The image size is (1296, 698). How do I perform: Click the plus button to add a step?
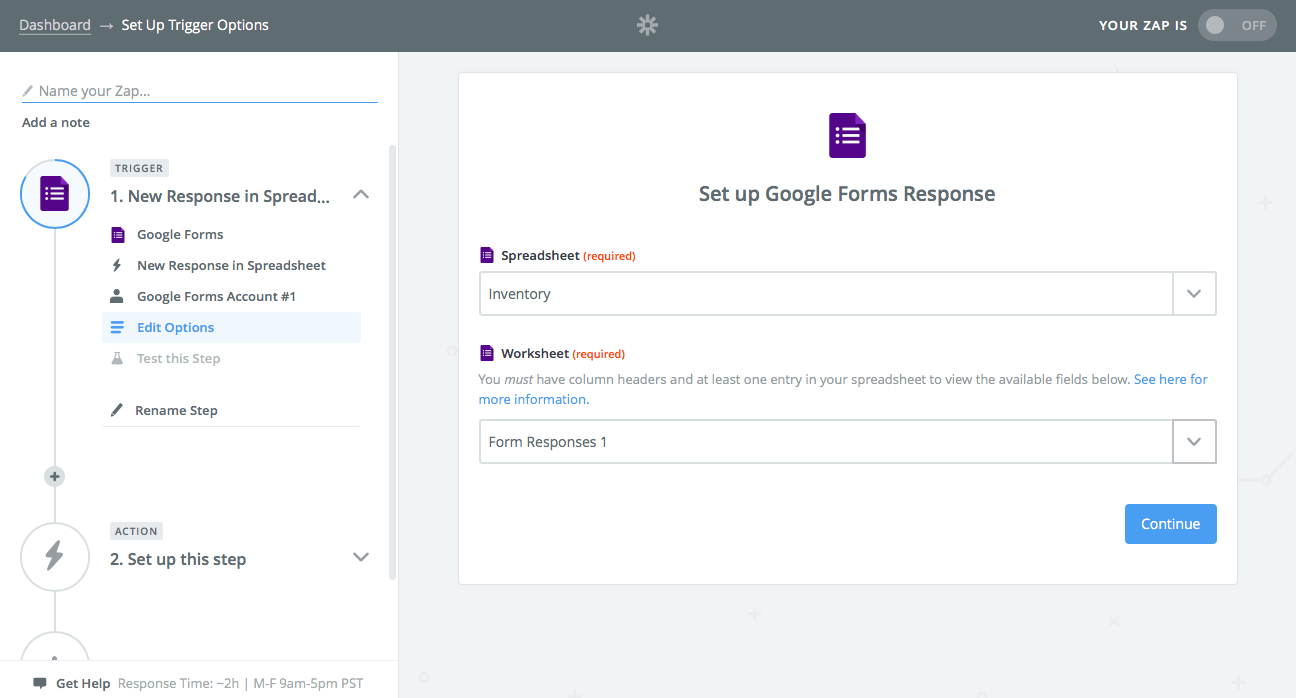coord(55,477)
